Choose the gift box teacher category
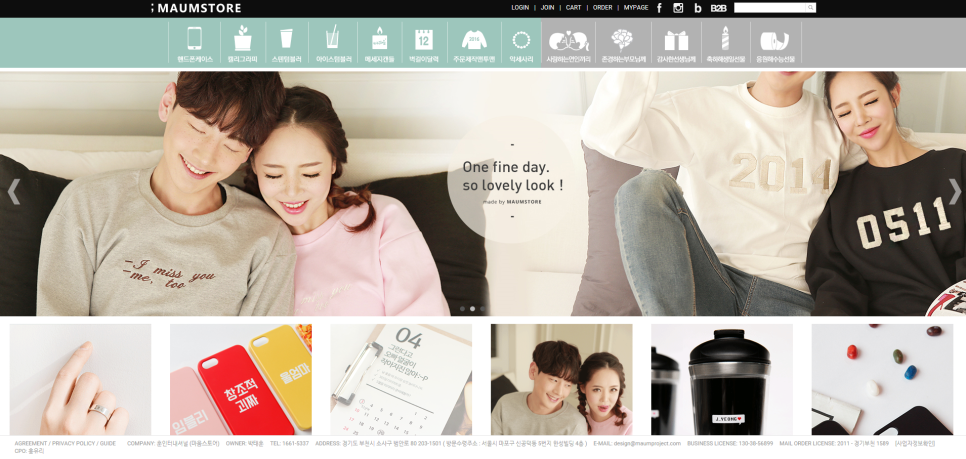Image resolution: width=966 pixels, height=459 pixels. point(676,43)
